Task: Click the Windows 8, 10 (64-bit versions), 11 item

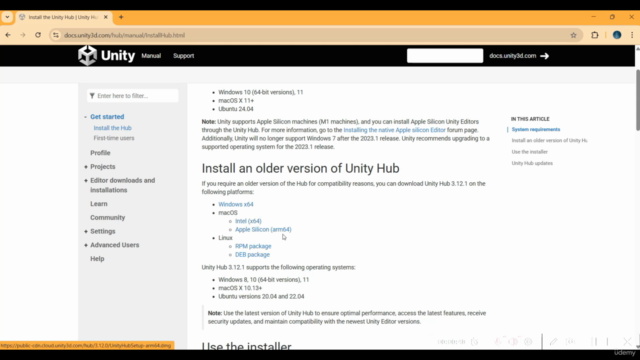Action: tap(263, 280)
